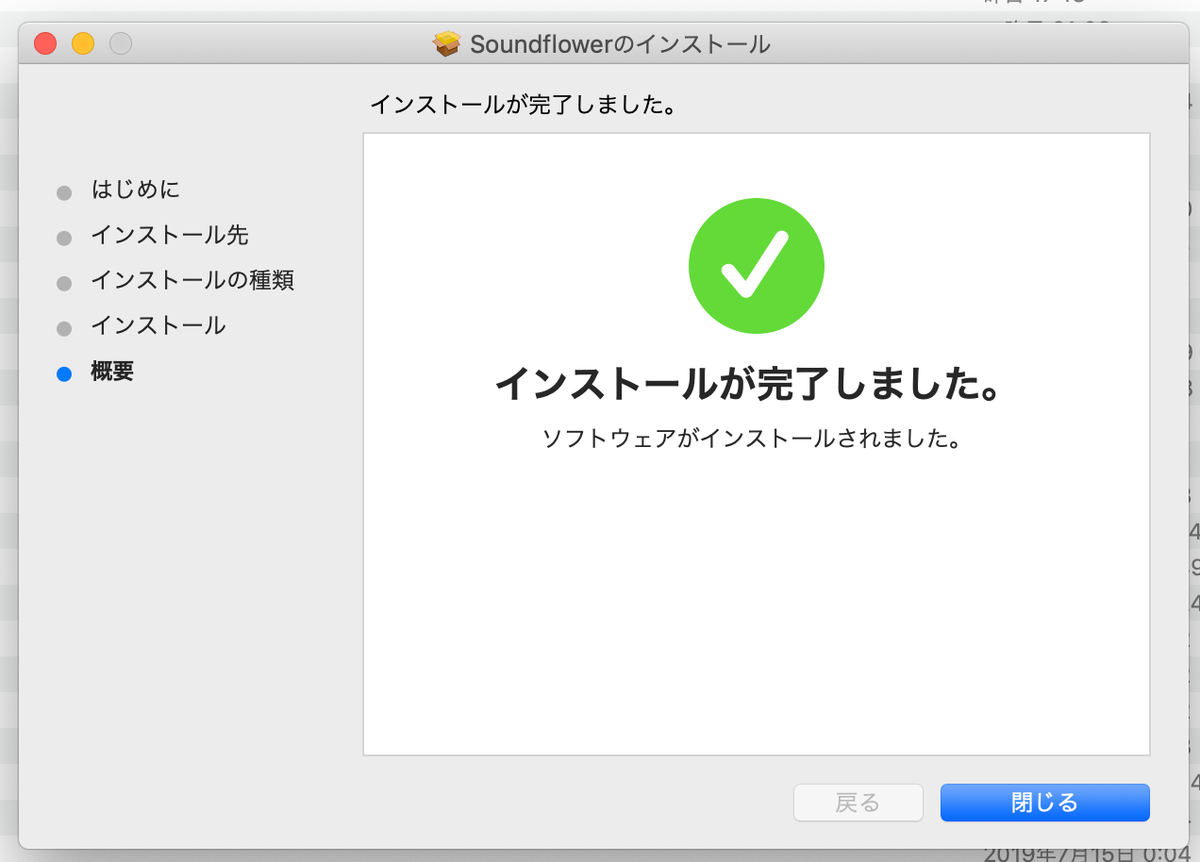This screenshot has width=1200, height=862.
Task: Select the インストールの種類 step
Action: tap(190, 280)
